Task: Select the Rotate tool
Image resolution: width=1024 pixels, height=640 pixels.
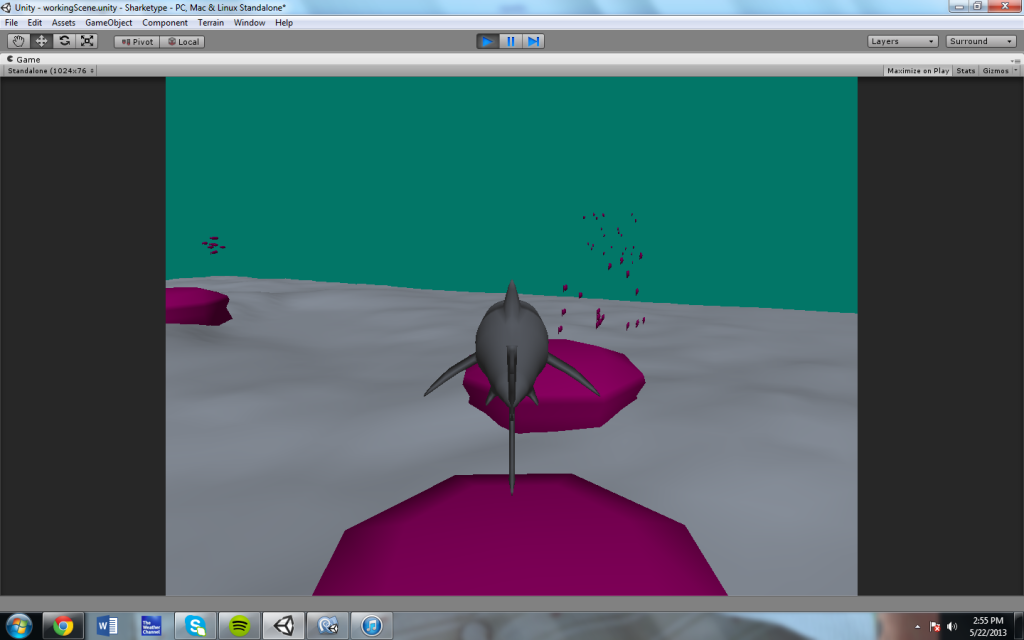Action: tap(64, 41)
